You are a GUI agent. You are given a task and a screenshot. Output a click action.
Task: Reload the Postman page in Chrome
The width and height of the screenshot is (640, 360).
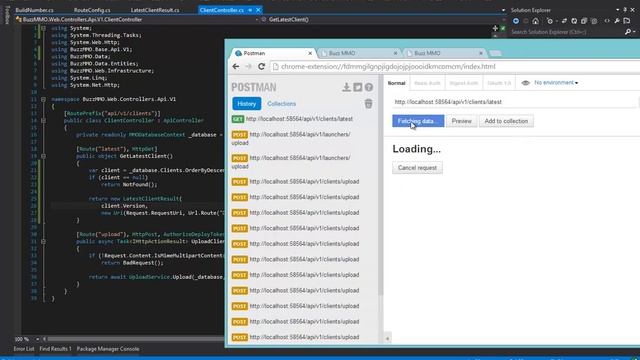tap(261, 67)
